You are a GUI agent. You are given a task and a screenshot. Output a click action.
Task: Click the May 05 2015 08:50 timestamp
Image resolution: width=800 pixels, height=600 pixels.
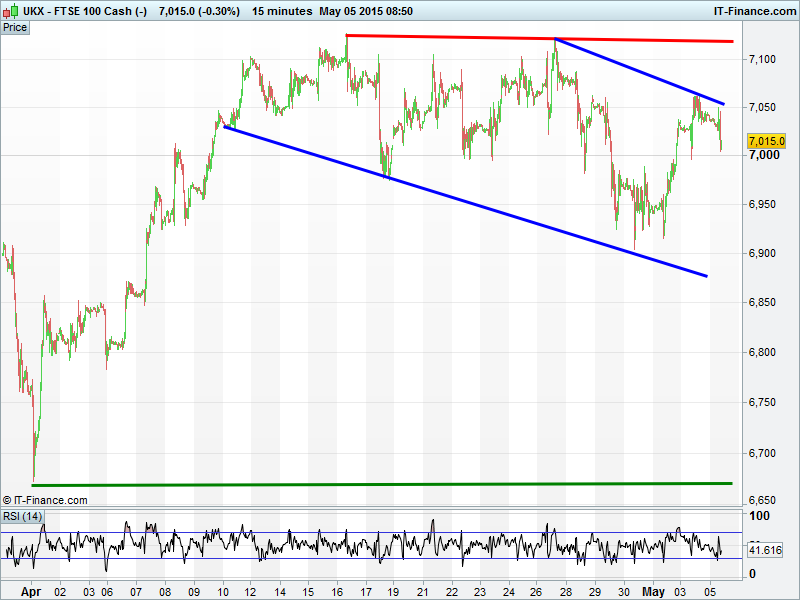point(366,11)
